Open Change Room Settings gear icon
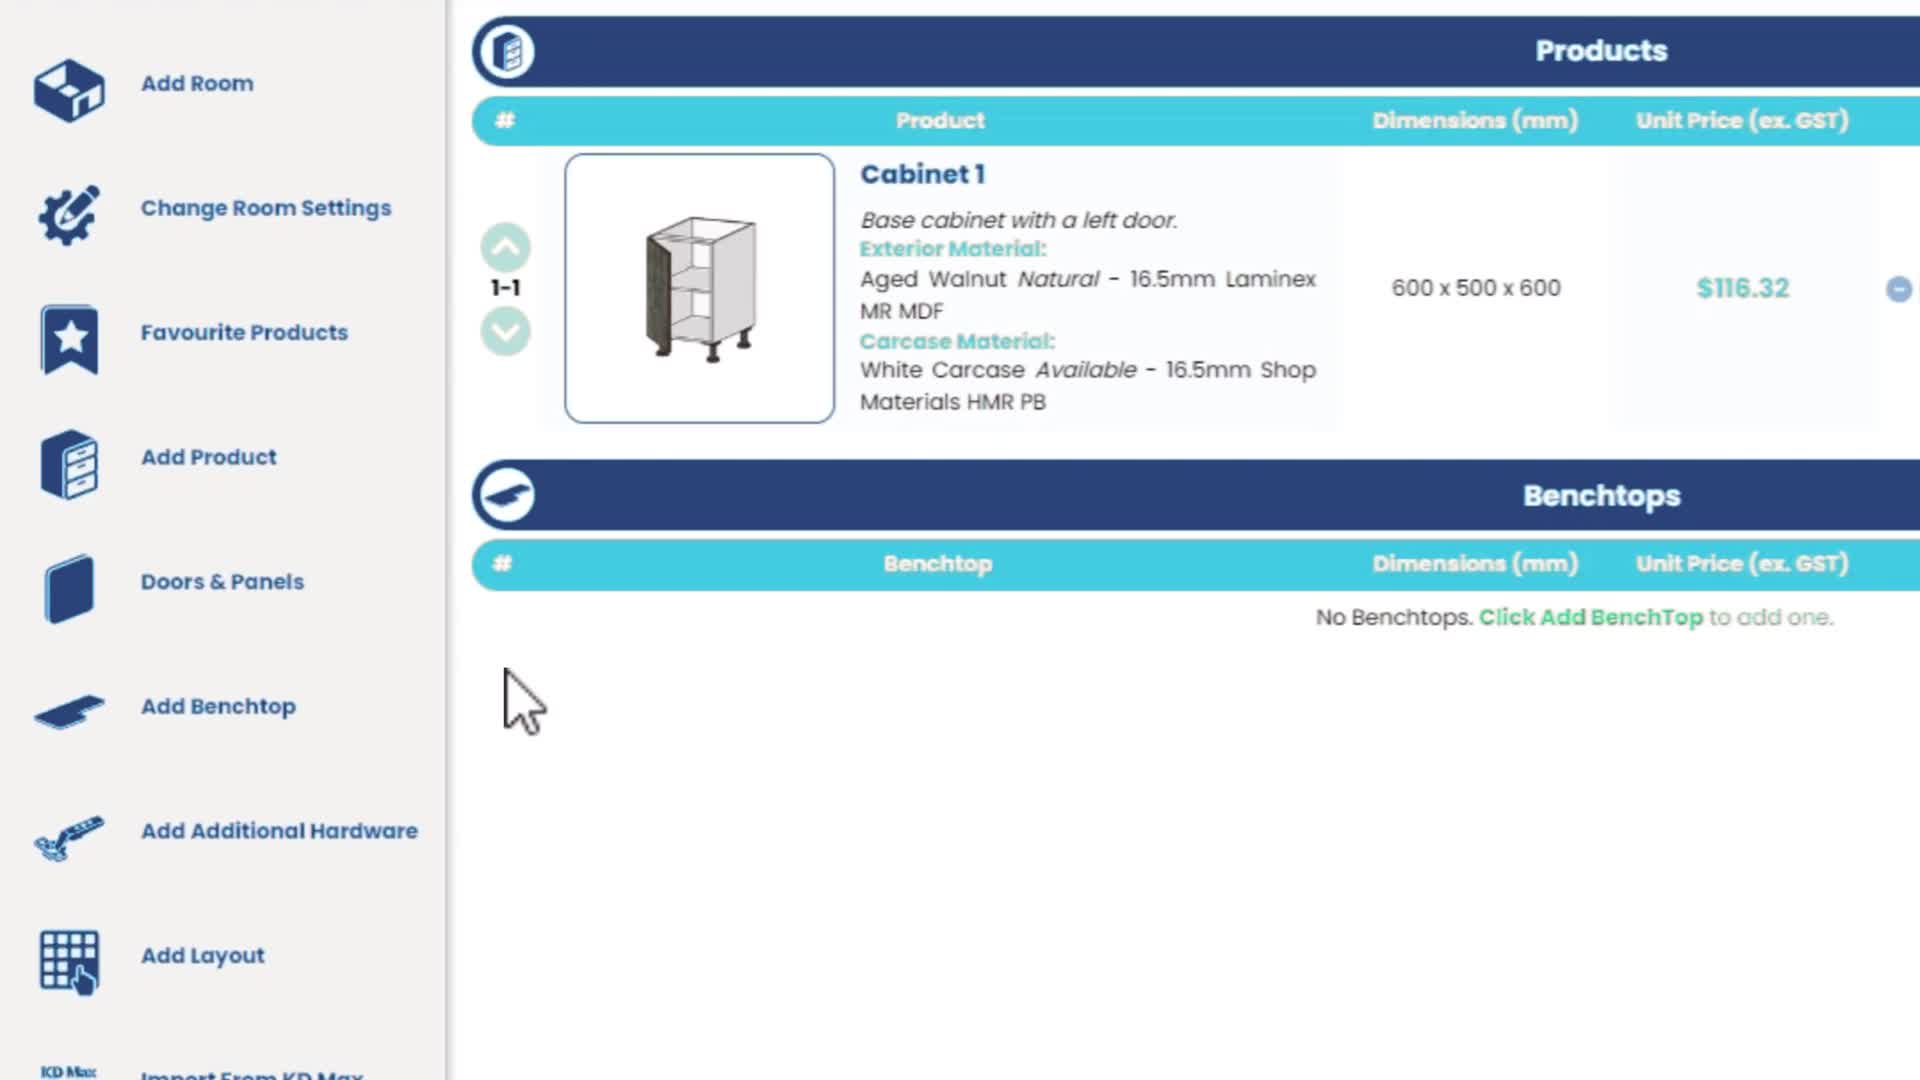 pos(69,213)
